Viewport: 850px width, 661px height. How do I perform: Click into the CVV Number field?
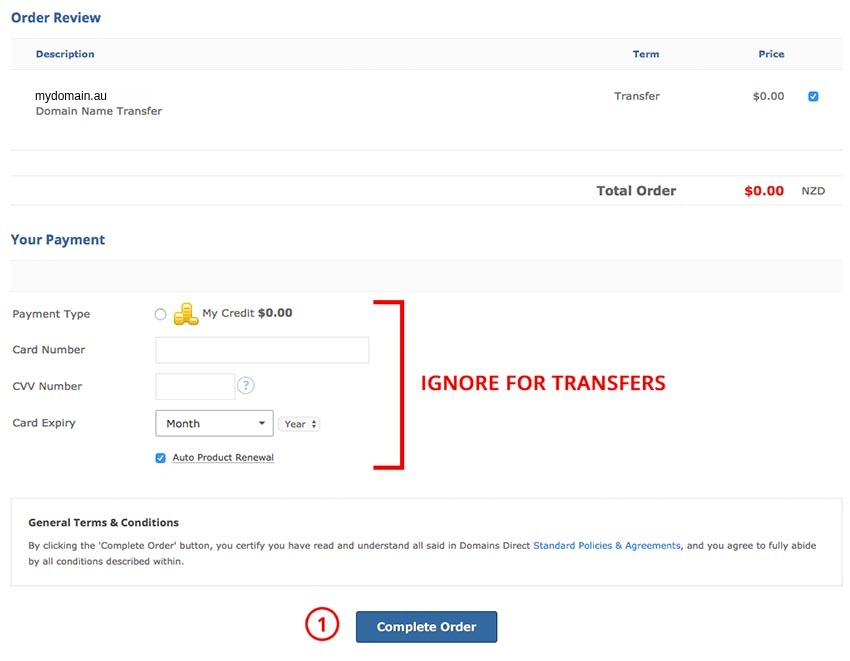pyautogui.click(x=195, y=386)
